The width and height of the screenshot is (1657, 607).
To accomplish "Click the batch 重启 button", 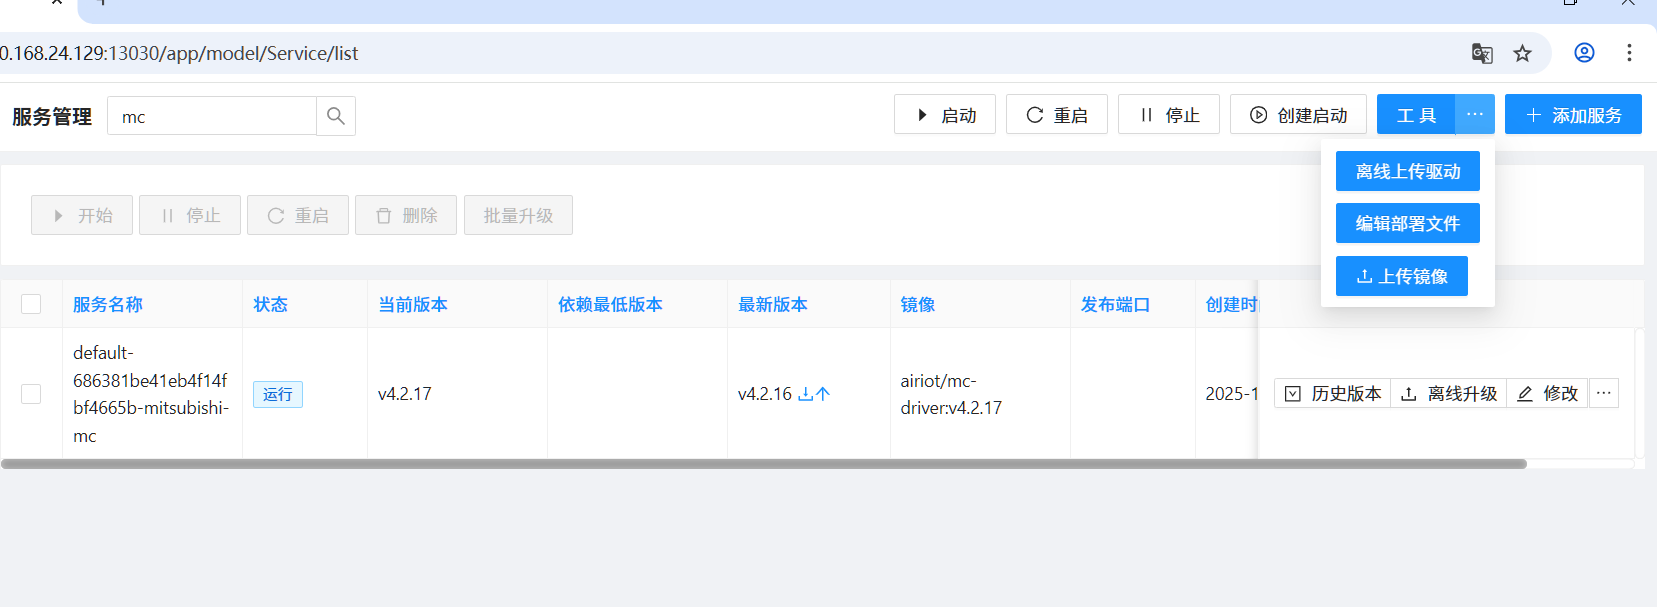I will 298,215.
